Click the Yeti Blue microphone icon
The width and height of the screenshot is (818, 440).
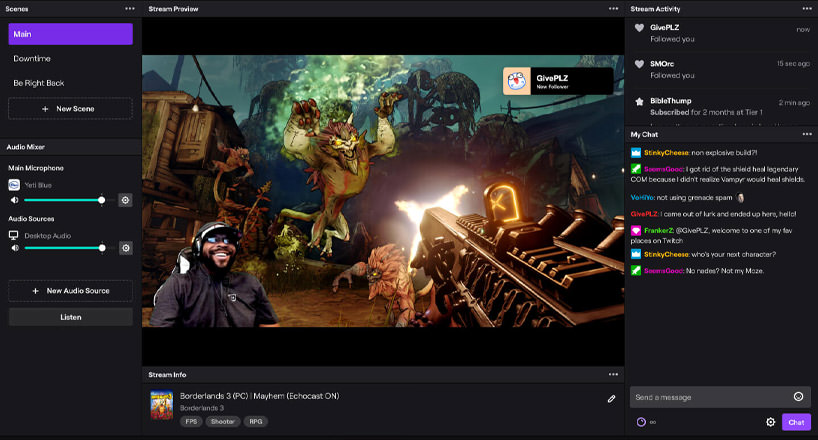point(14,185)
